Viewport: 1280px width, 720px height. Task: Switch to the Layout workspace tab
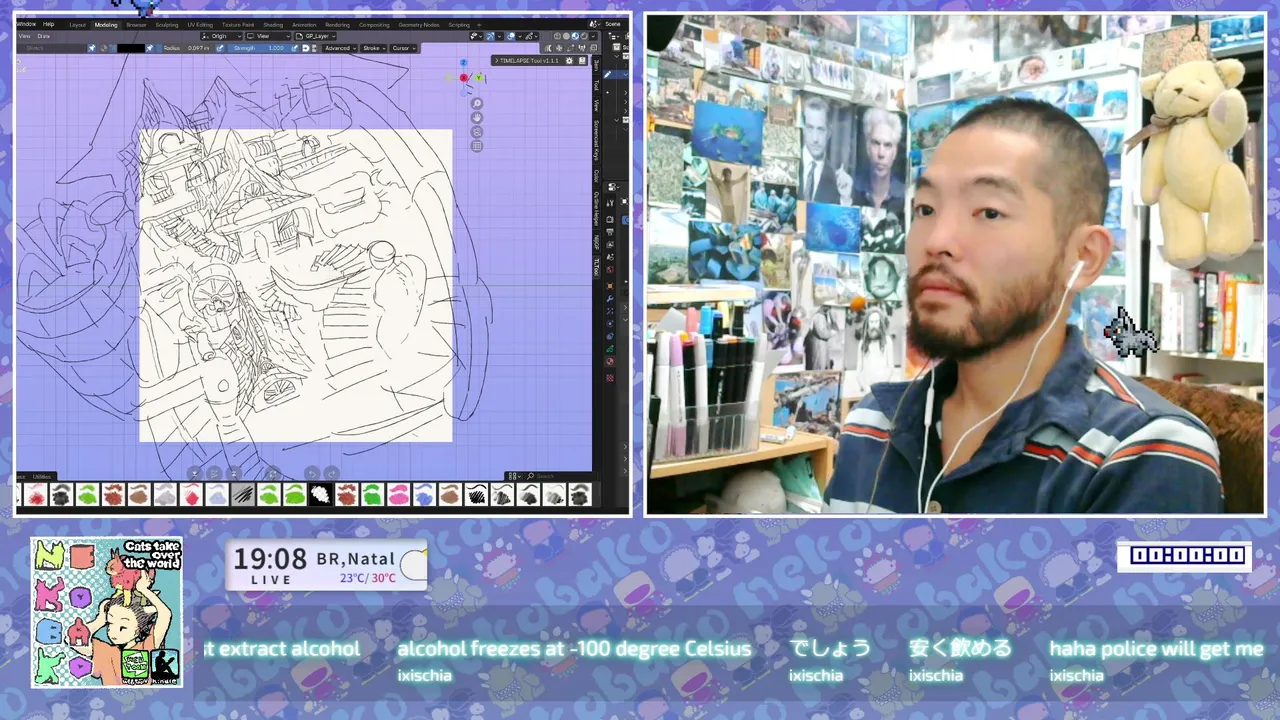tap(77, 25)
